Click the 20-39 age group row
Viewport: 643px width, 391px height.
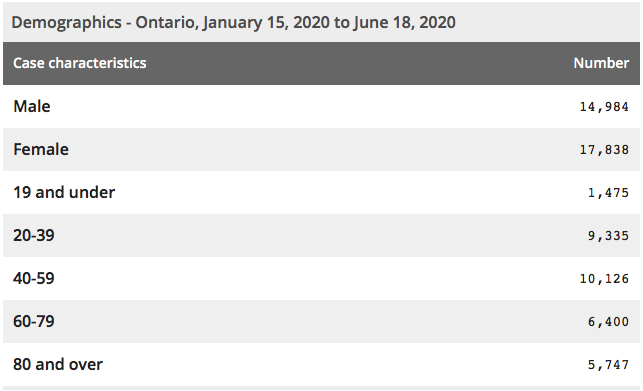tap(321, 236)
